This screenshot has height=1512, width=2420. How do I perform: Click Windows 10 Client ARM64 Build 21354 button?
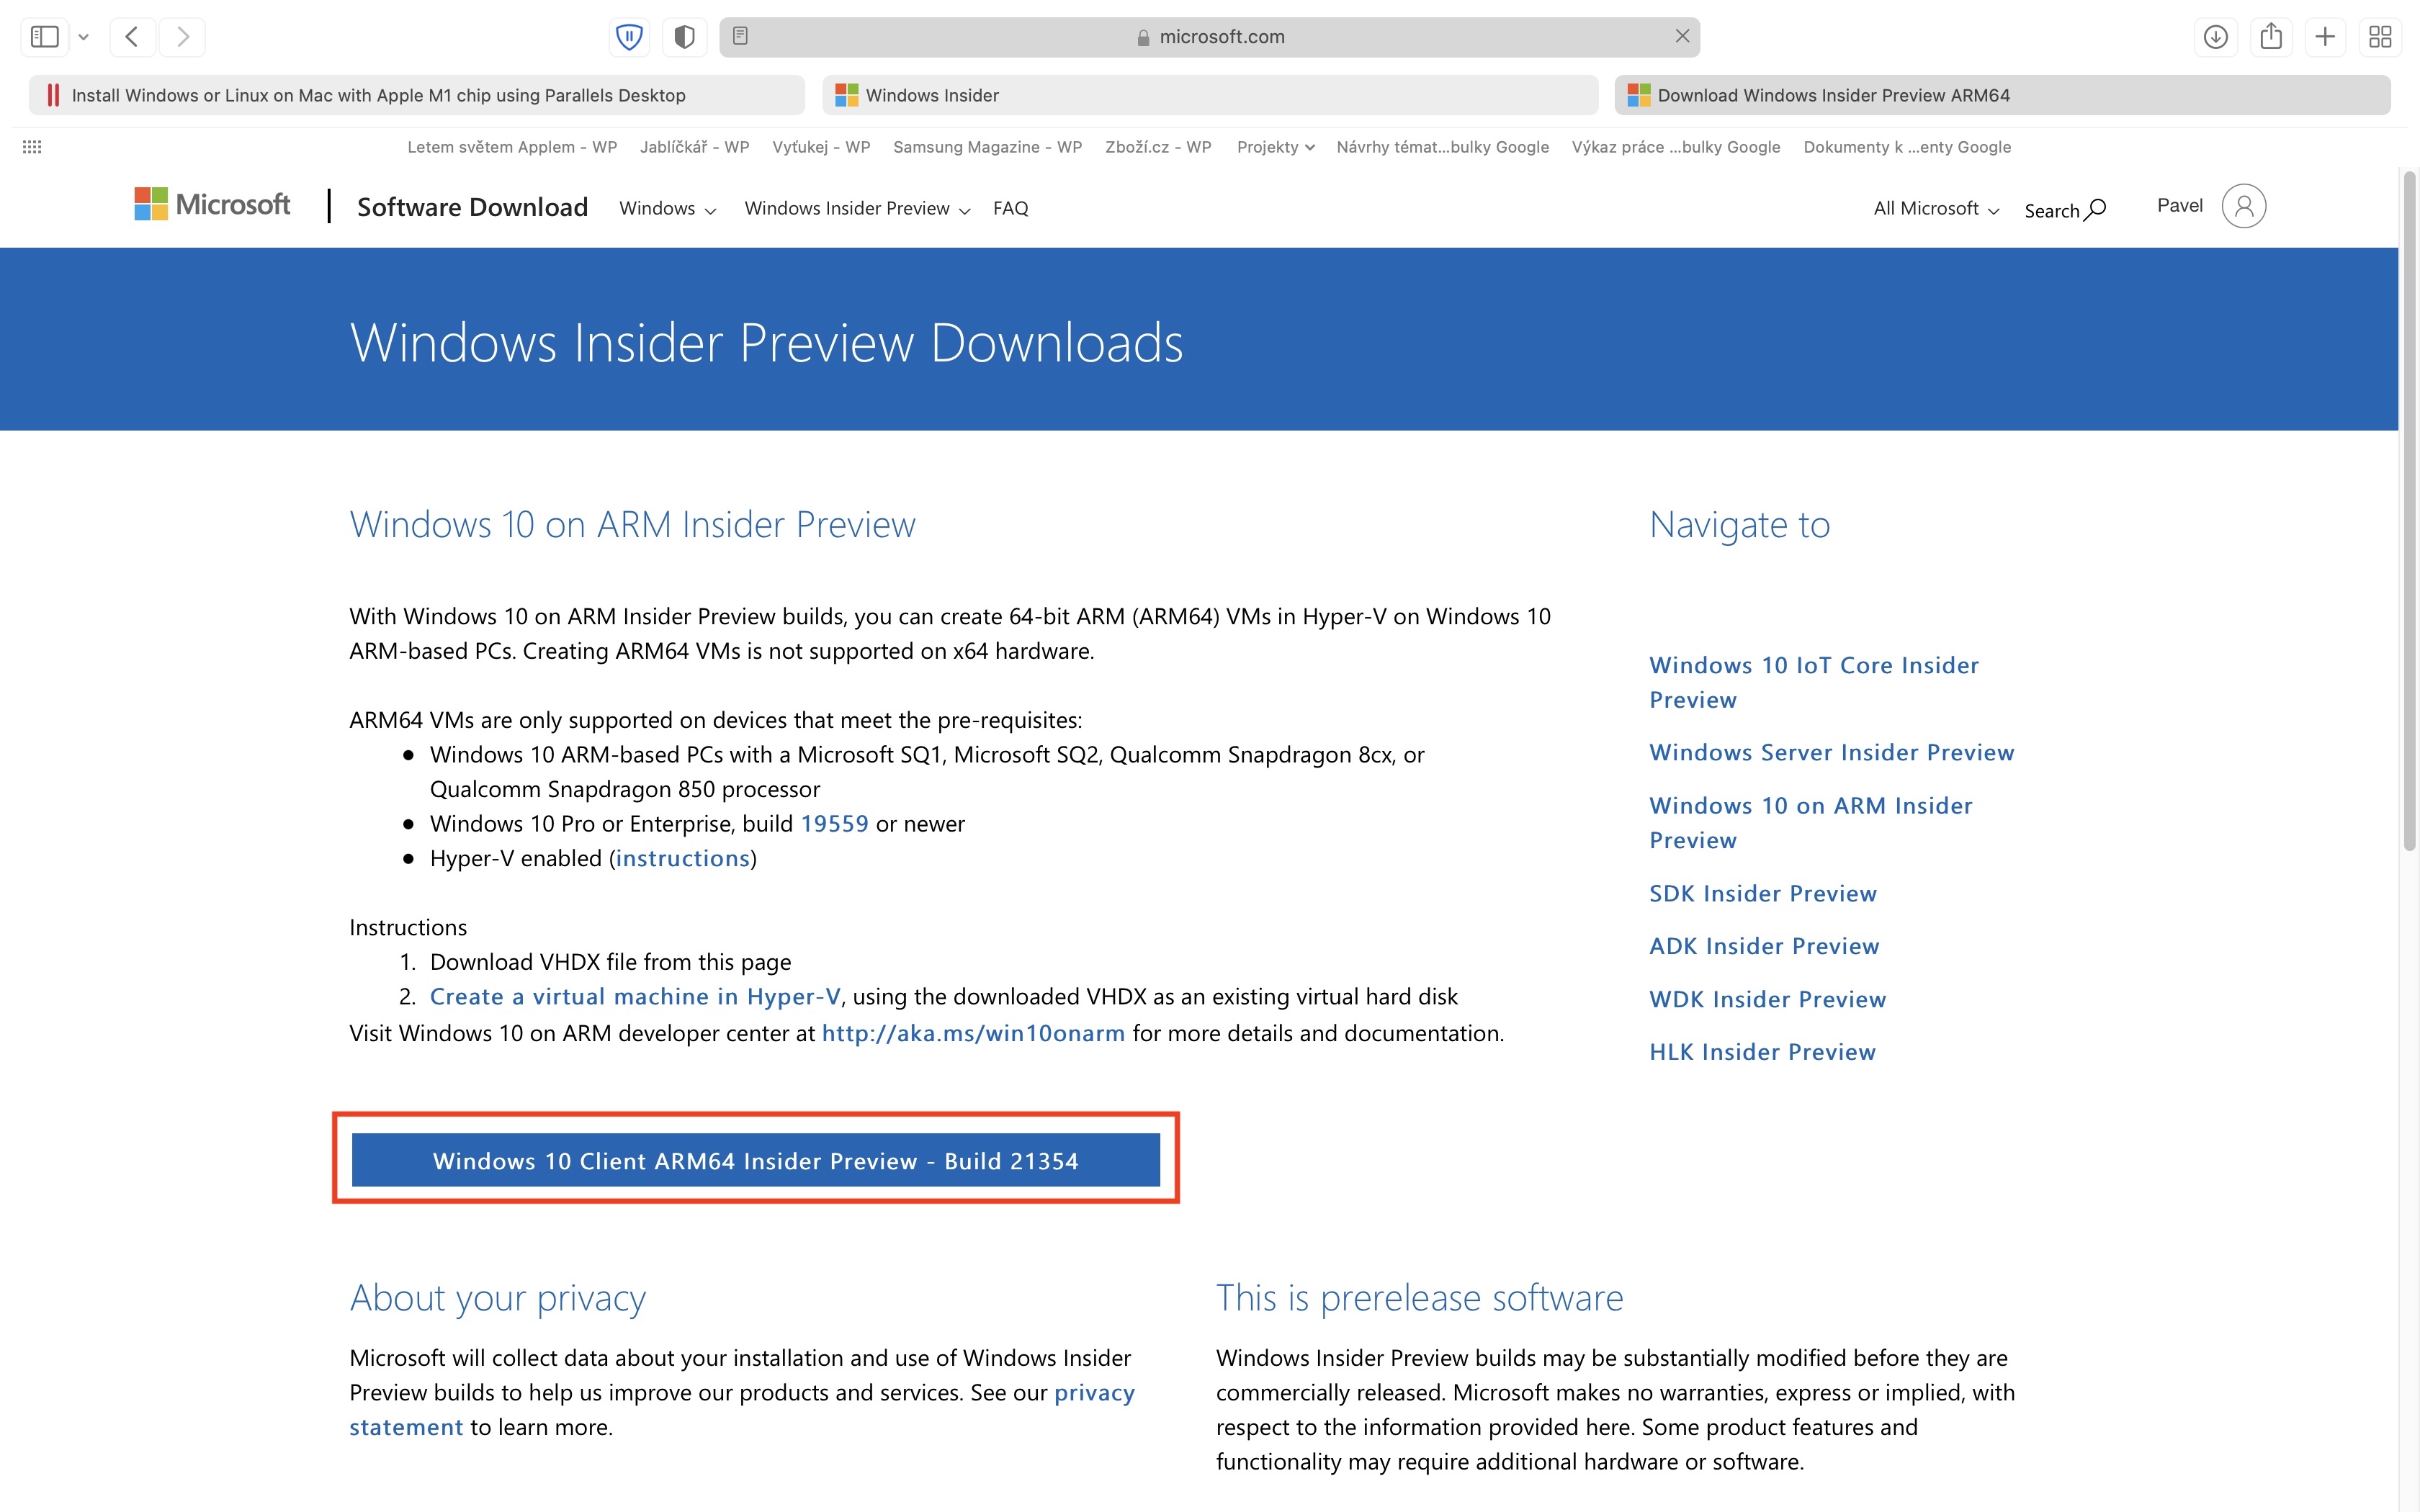(755, 1160)
